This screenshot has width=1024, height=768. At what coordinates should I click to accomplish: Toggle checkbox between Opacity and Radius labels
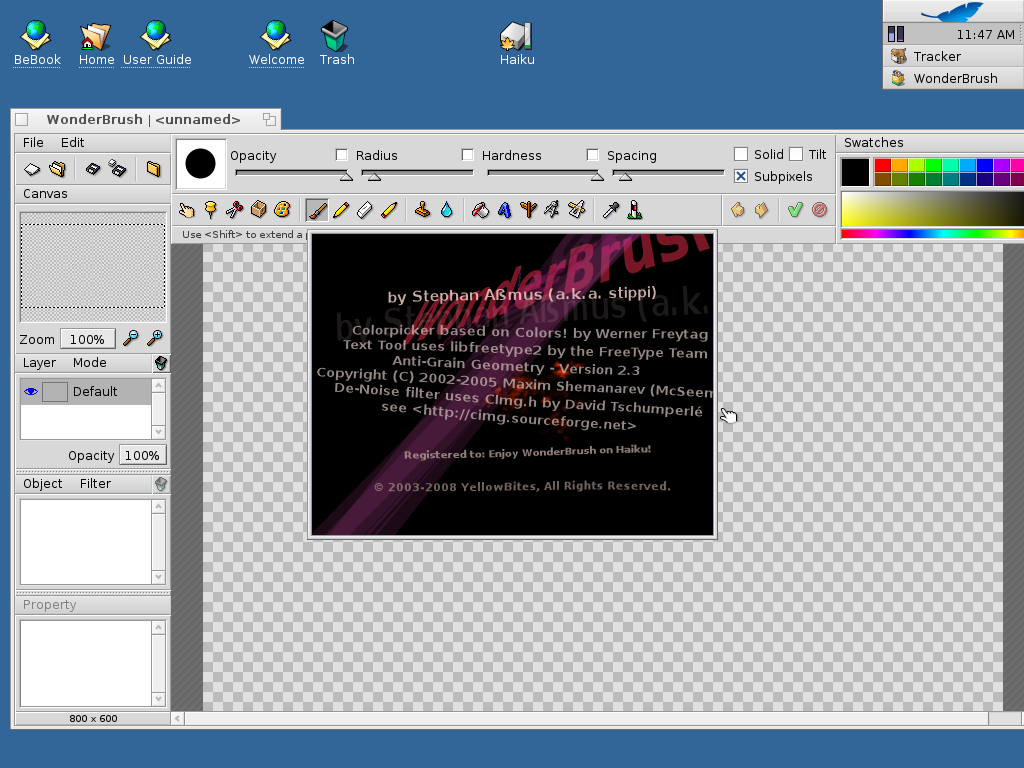[x=342, y=155]
